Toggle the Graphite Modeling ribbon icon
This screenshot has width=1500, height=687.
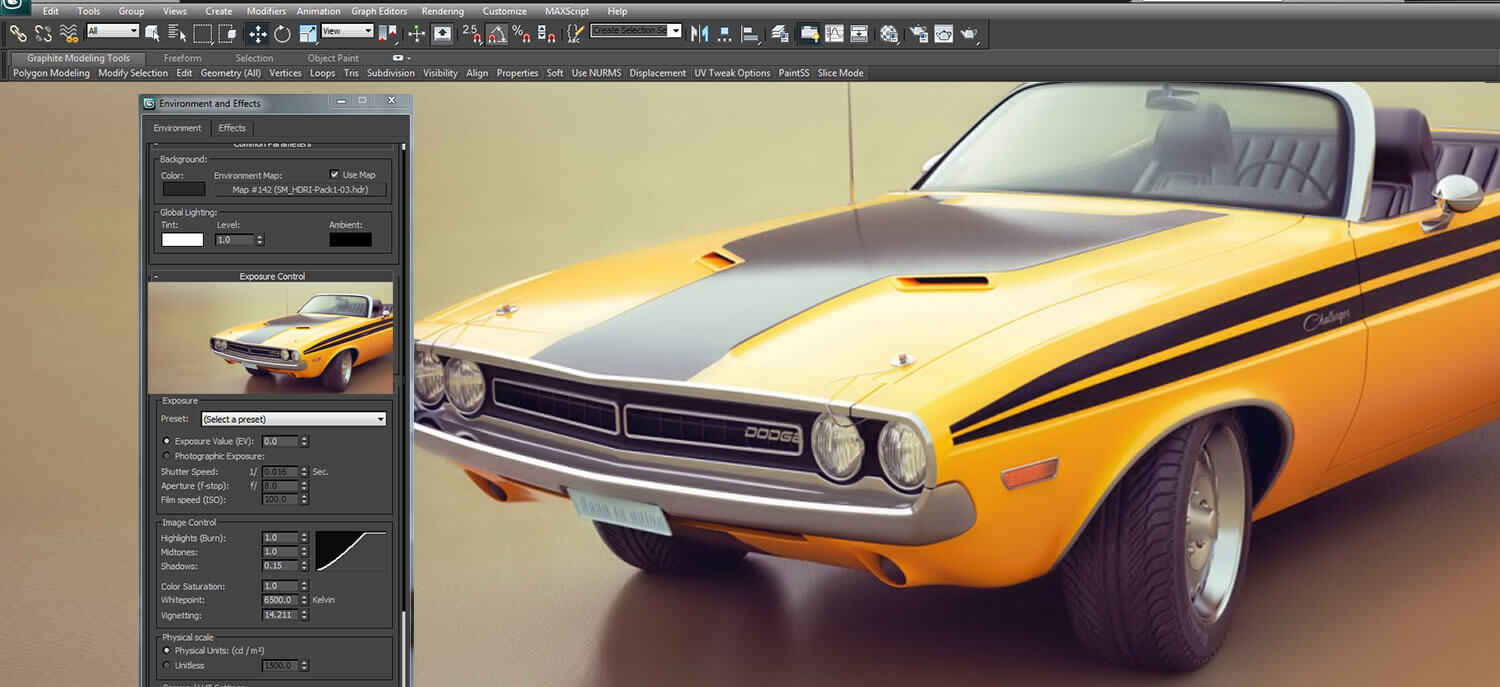tap(809, 33)
